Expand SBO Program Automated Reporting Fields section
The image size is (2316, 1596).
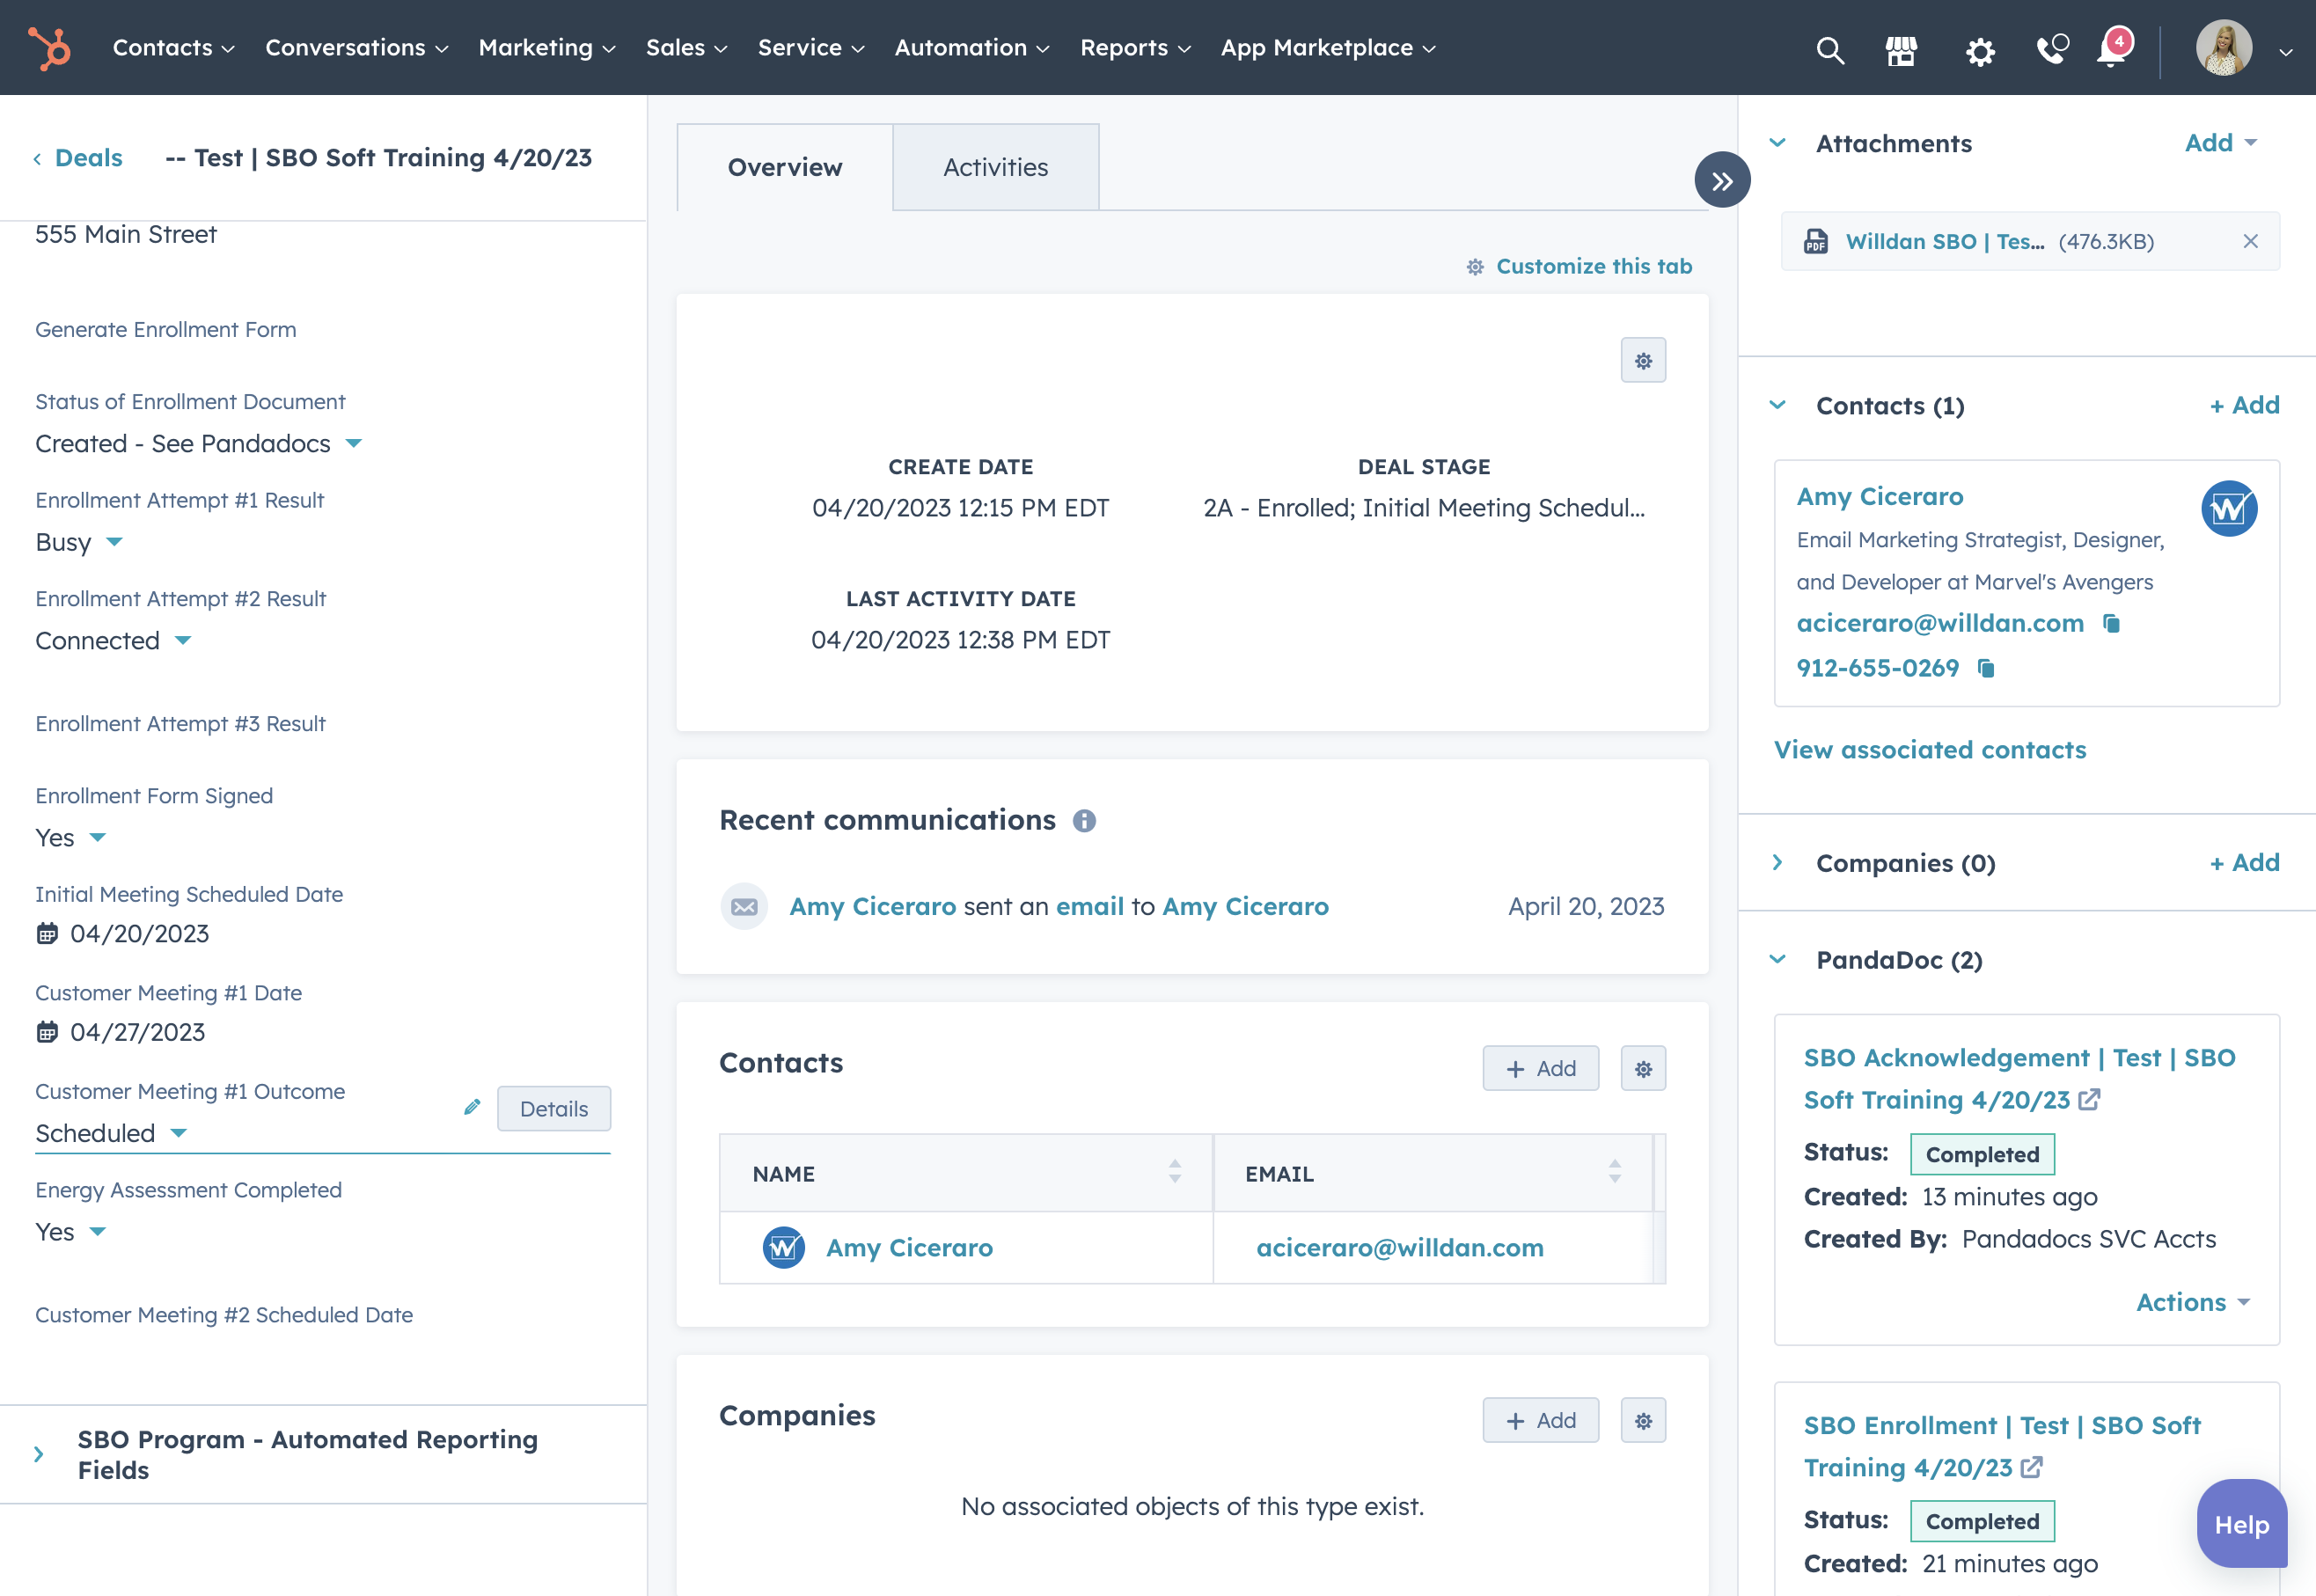click(x=39, y=1454)
